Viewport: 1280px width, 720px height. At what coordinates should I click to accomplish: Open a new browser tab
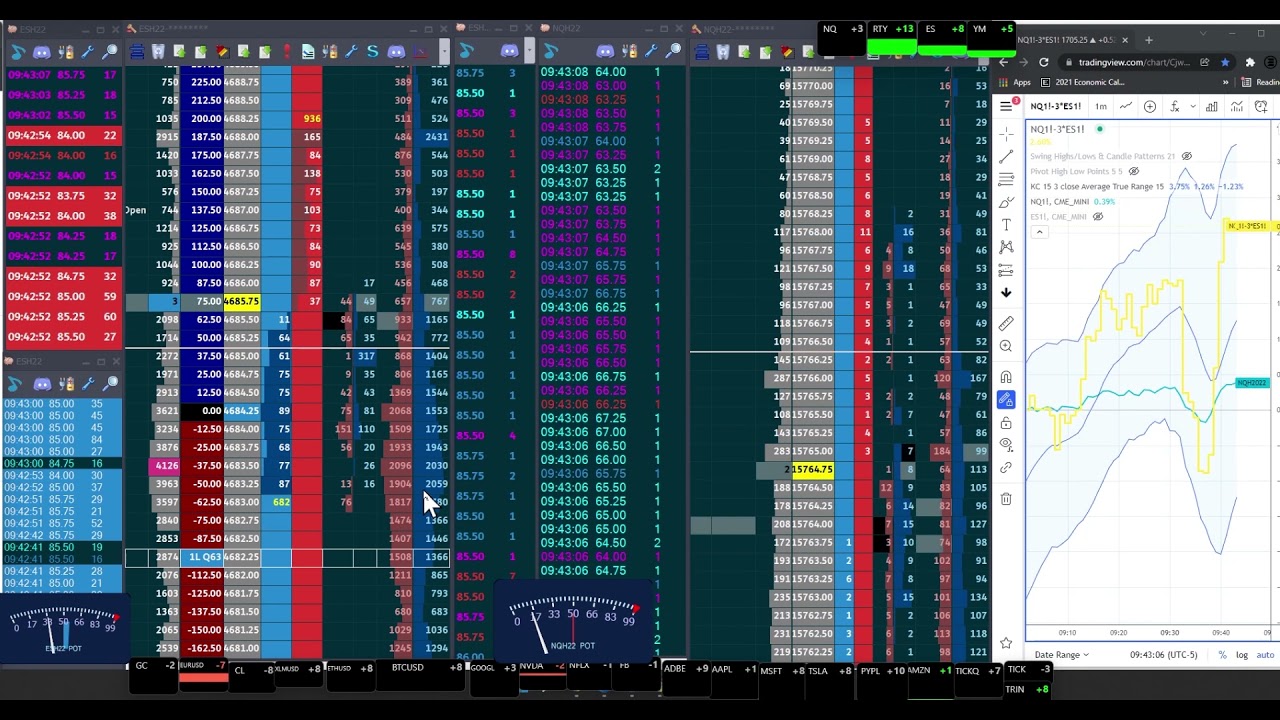coord(1148,40)
